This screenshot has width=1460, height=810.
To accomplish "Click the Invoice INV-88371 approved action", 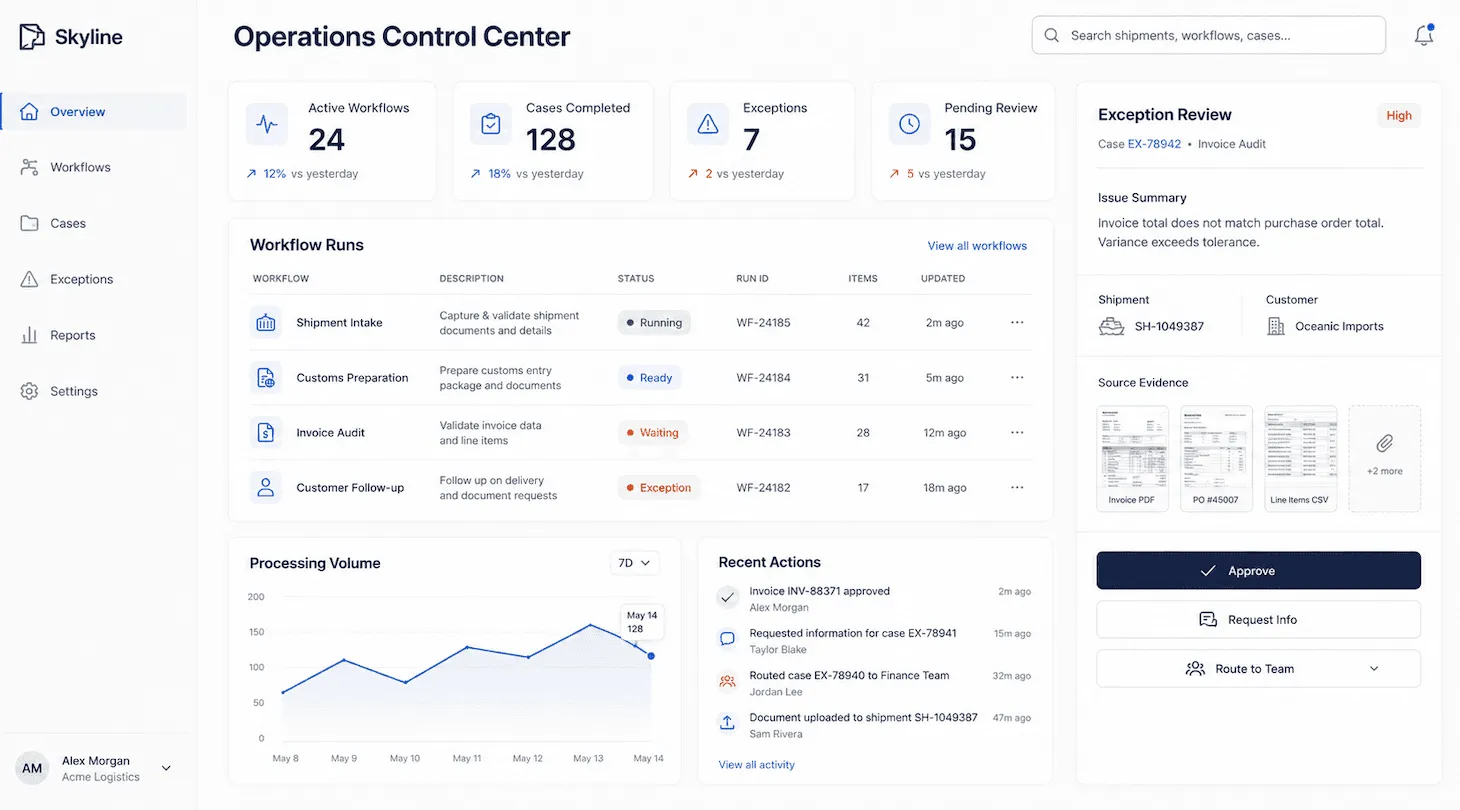I will (819, 591).
